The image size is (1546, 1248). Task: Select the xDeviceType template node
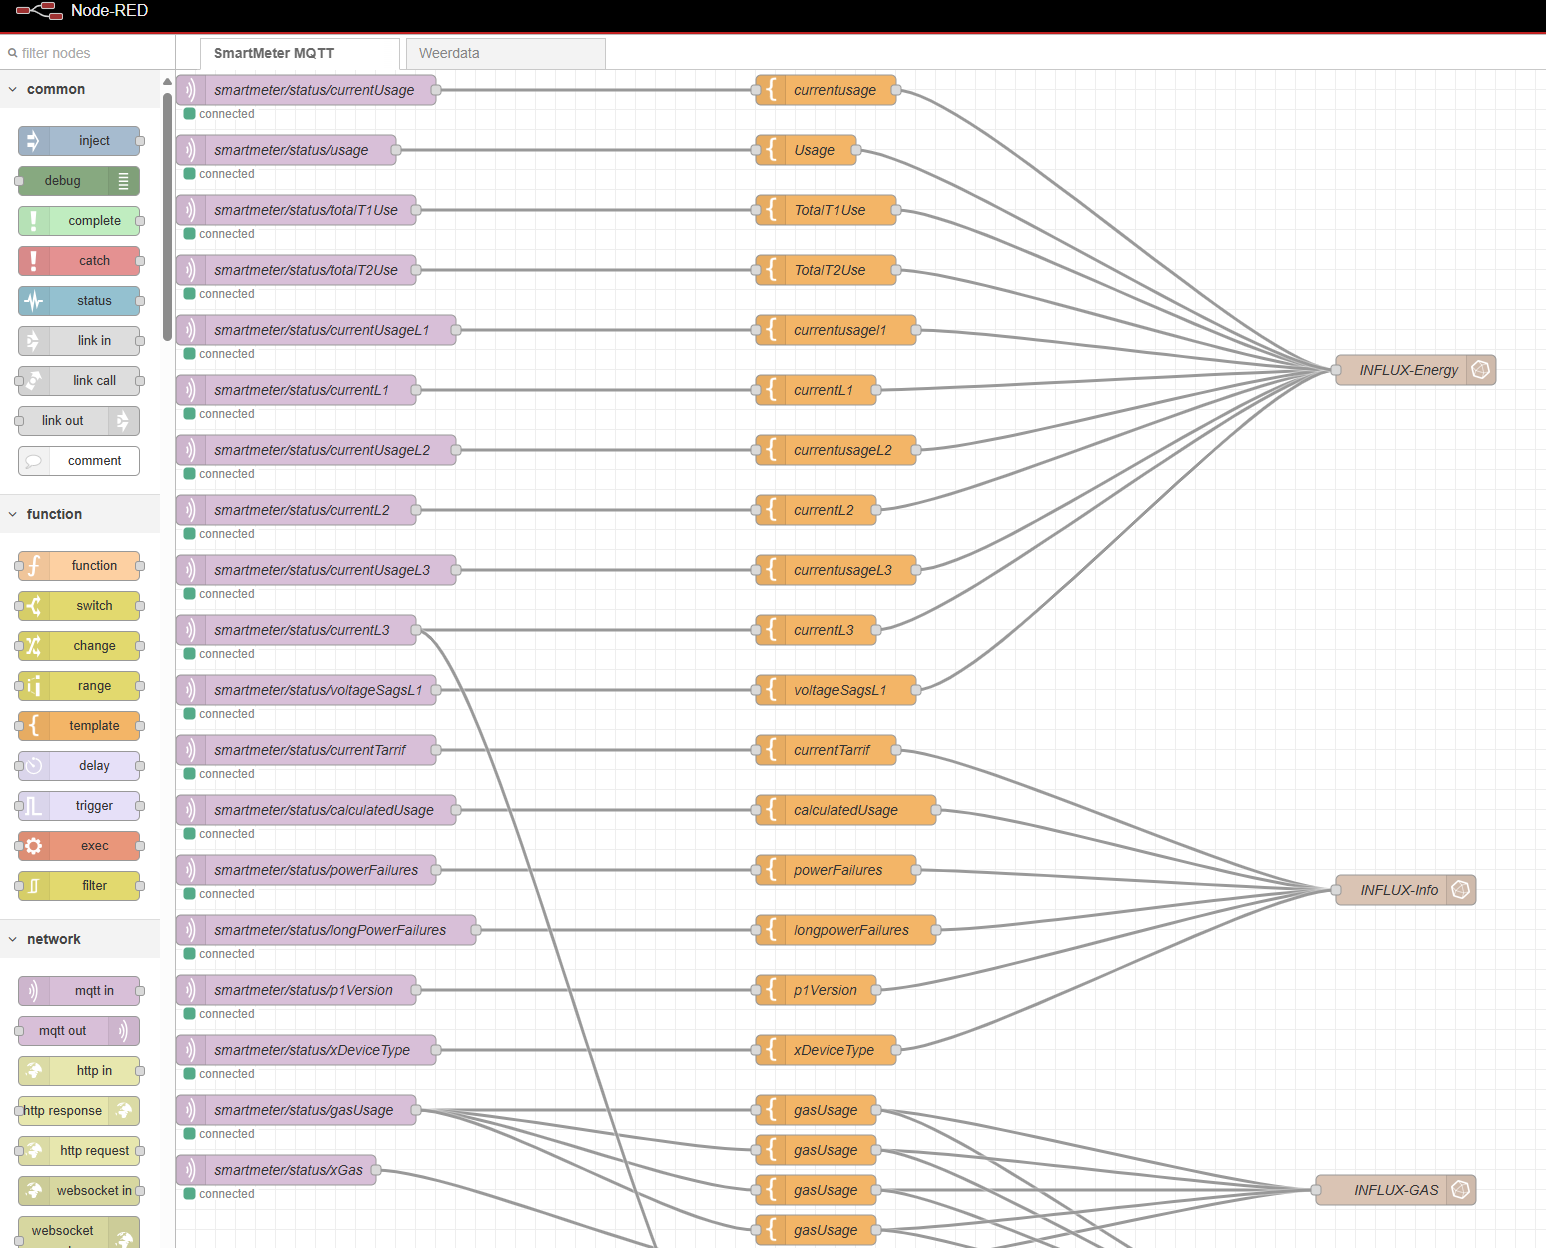point(826,1050)
